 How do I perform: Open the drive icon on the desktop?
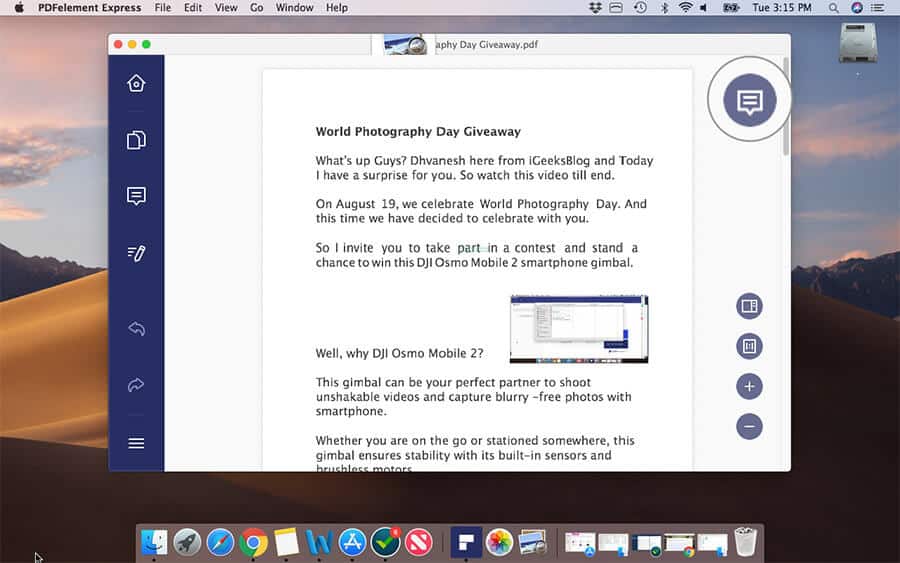click(x=858, y=42)
